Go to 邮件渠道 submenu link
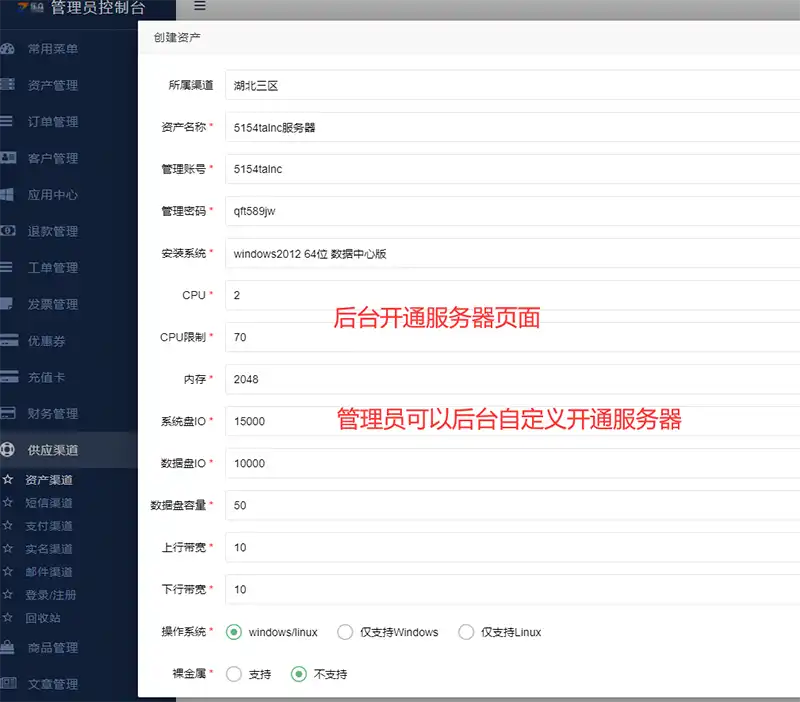800x702 pixels. 49,572
